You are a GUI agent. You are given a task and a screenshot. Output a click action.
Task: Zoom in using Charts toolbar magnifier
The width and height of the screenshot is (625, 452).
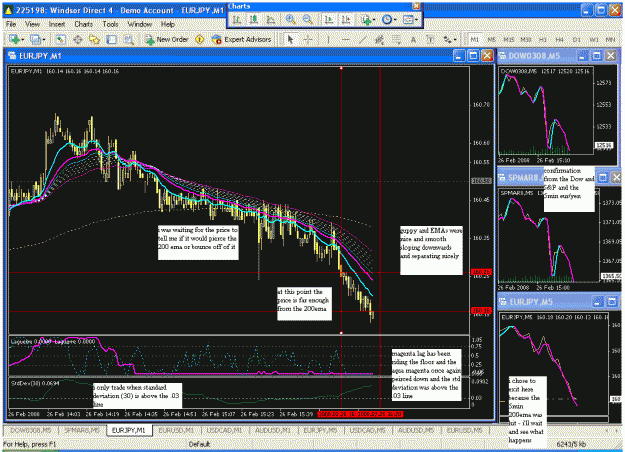pos(291,19)
